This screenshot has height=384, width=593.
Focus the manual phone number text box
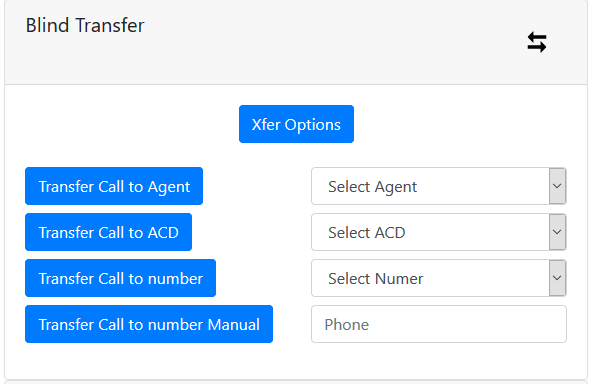(x=439, y=324)
